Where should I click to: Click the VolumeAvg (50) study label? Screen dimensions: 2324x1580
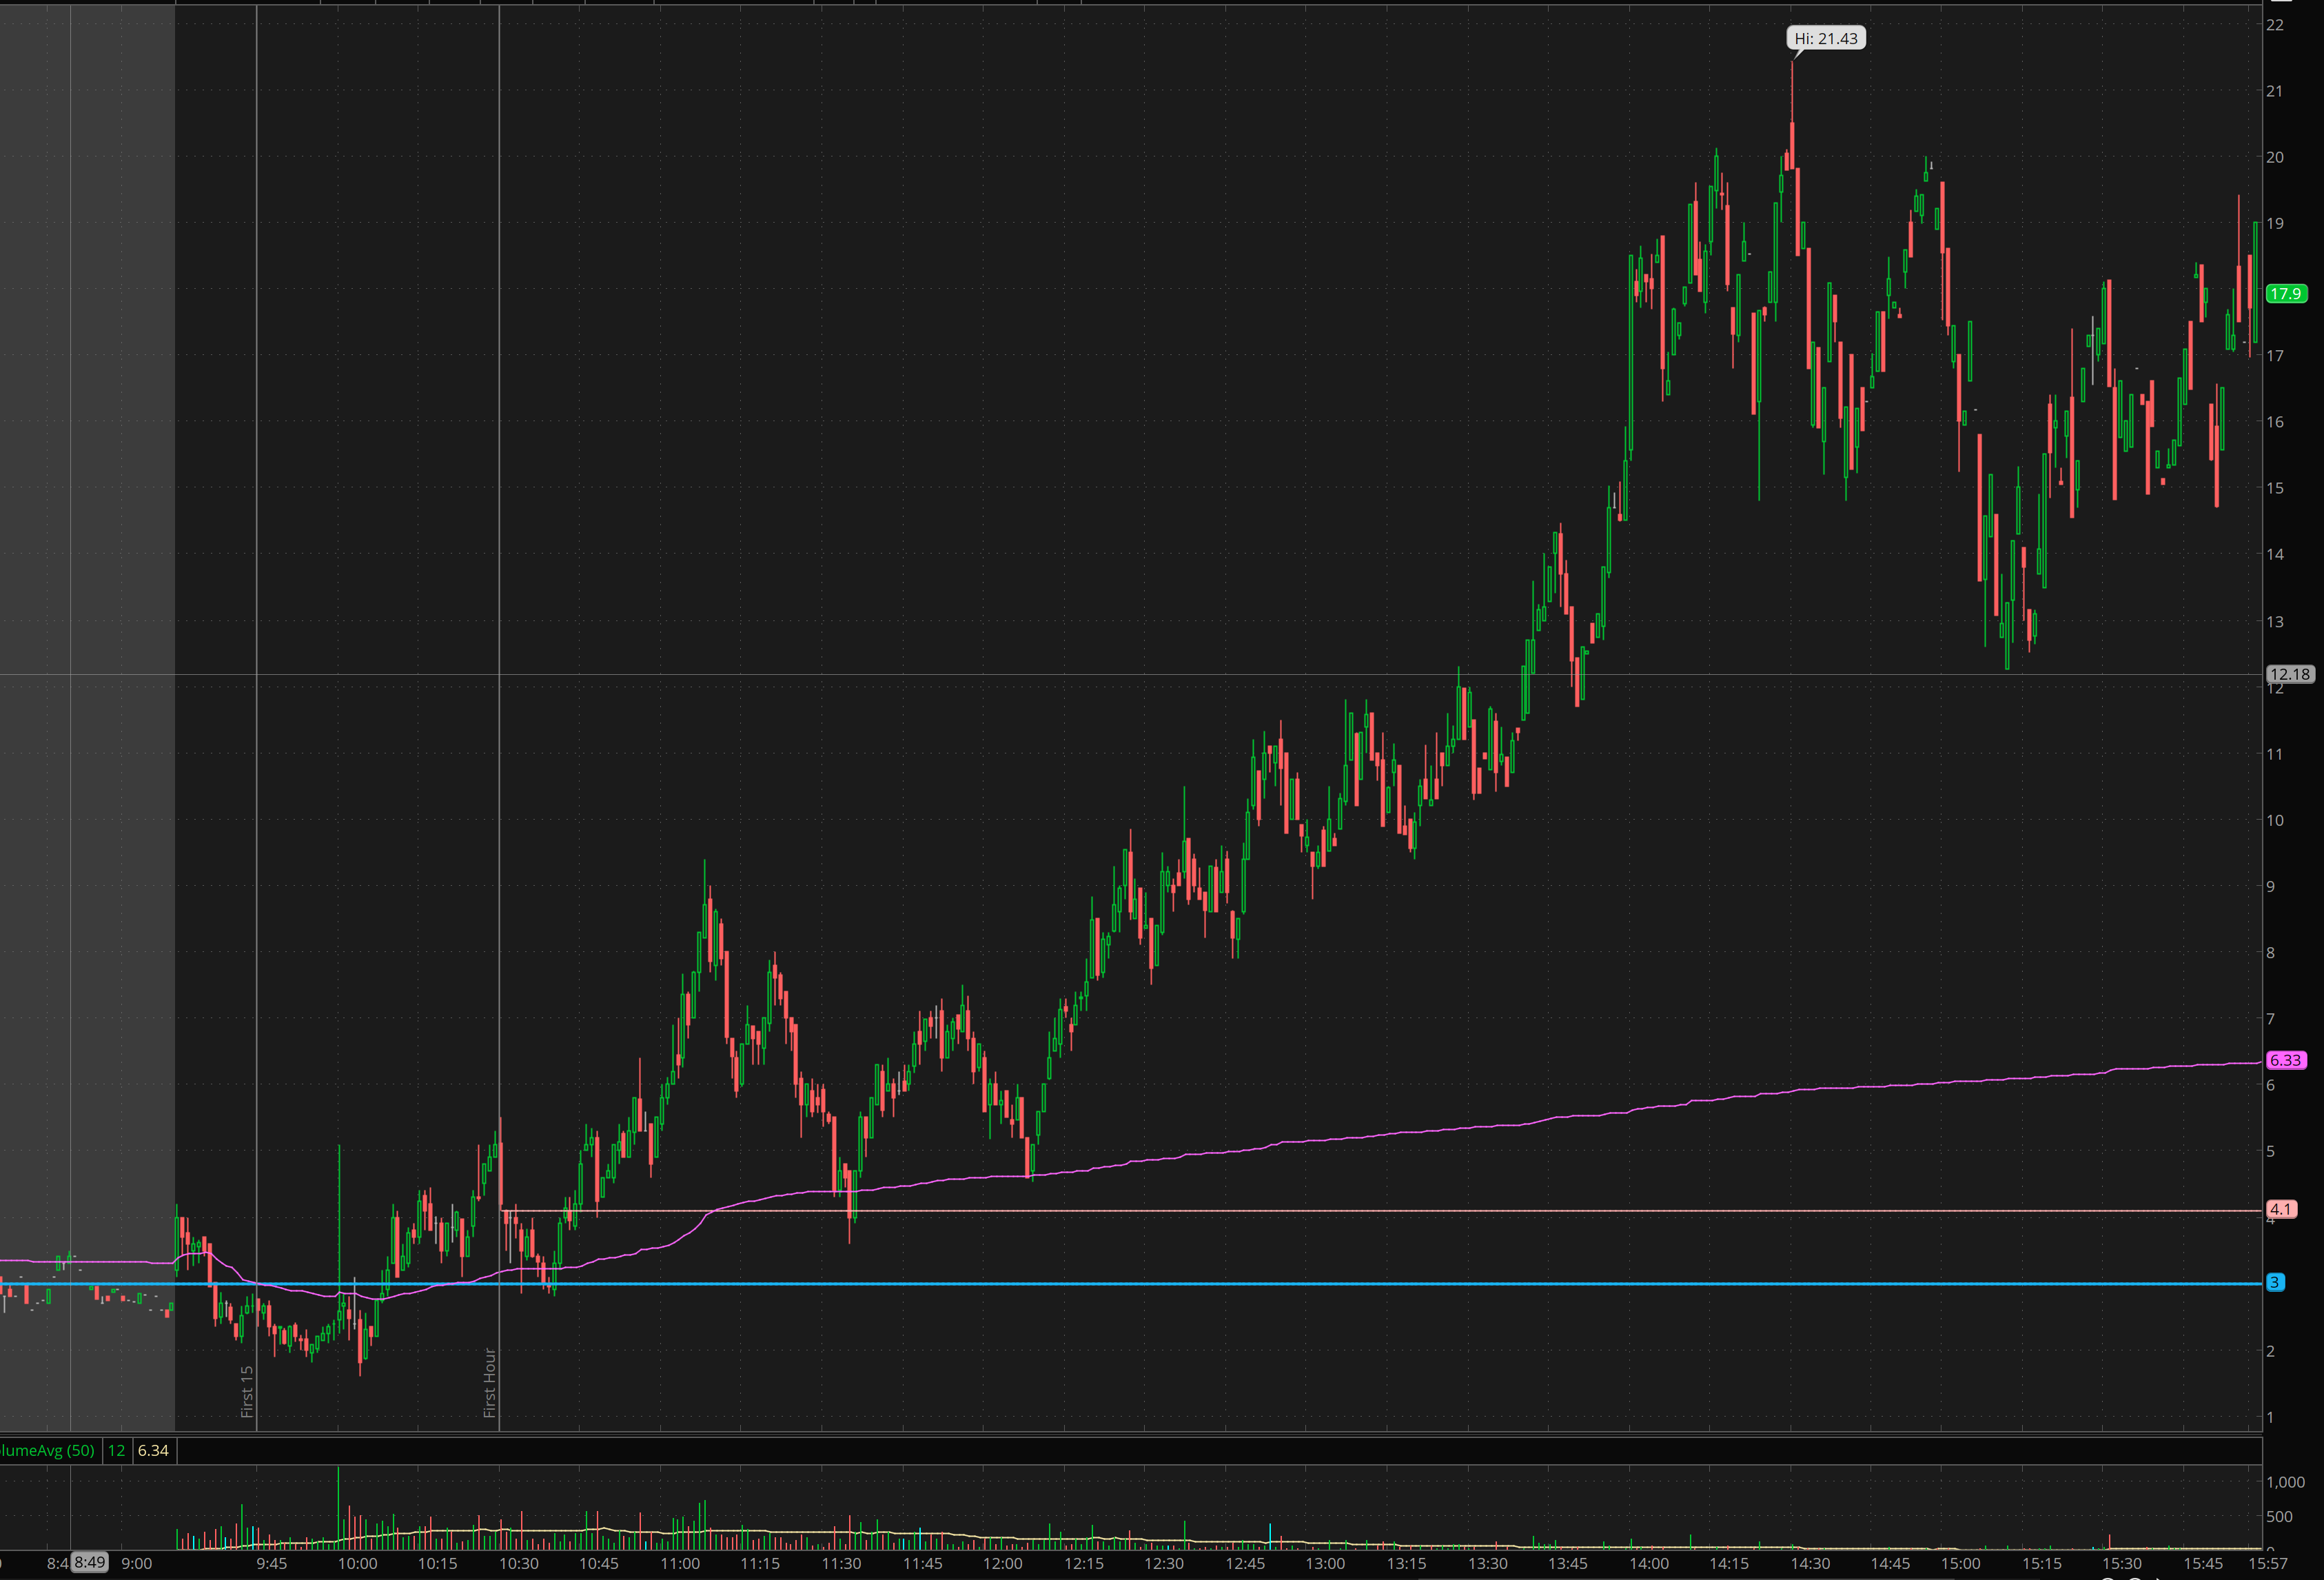point(48,1450)
